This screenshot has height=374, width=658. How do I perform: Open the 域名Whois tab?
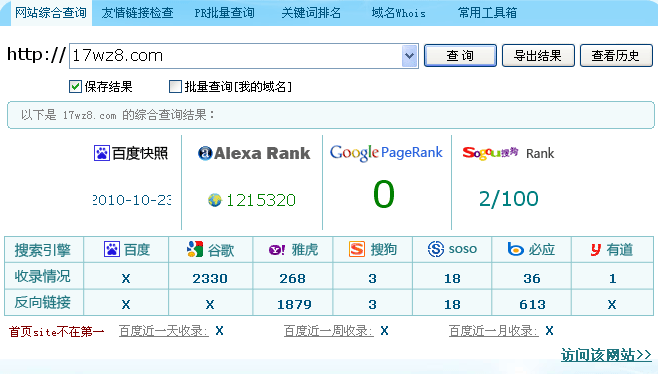[x=398, y=13]
